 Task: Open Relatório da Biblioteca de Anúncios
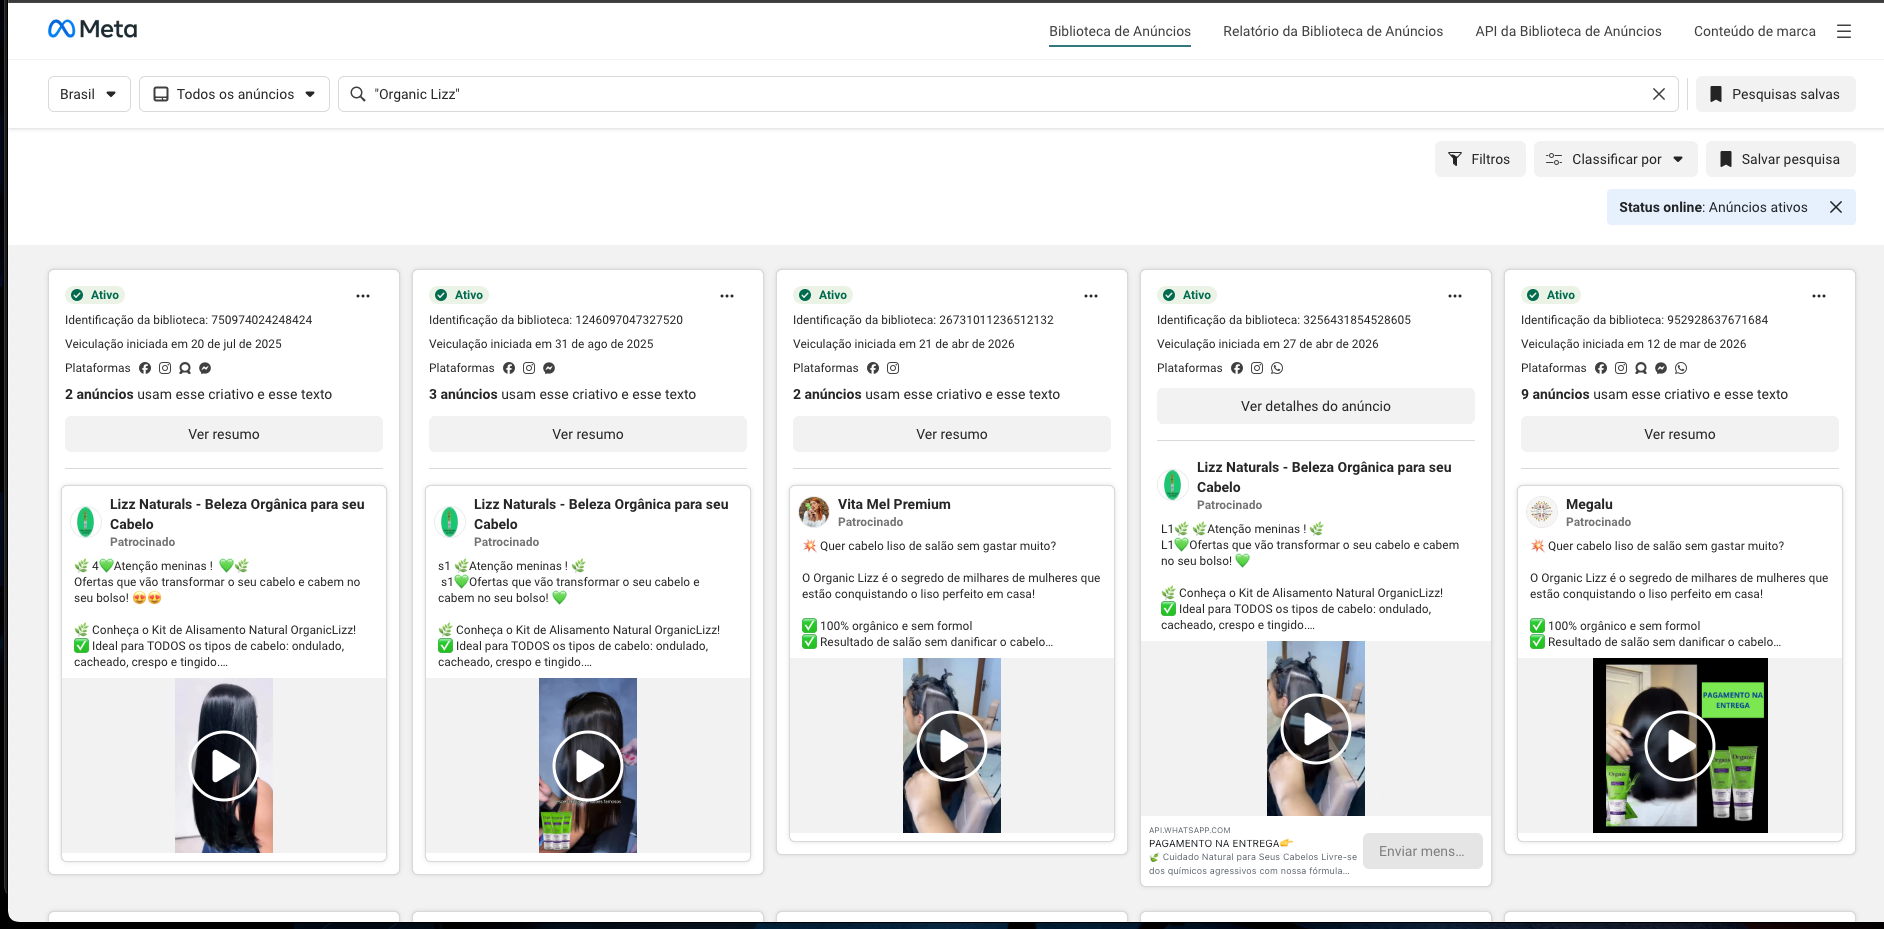1333,31
